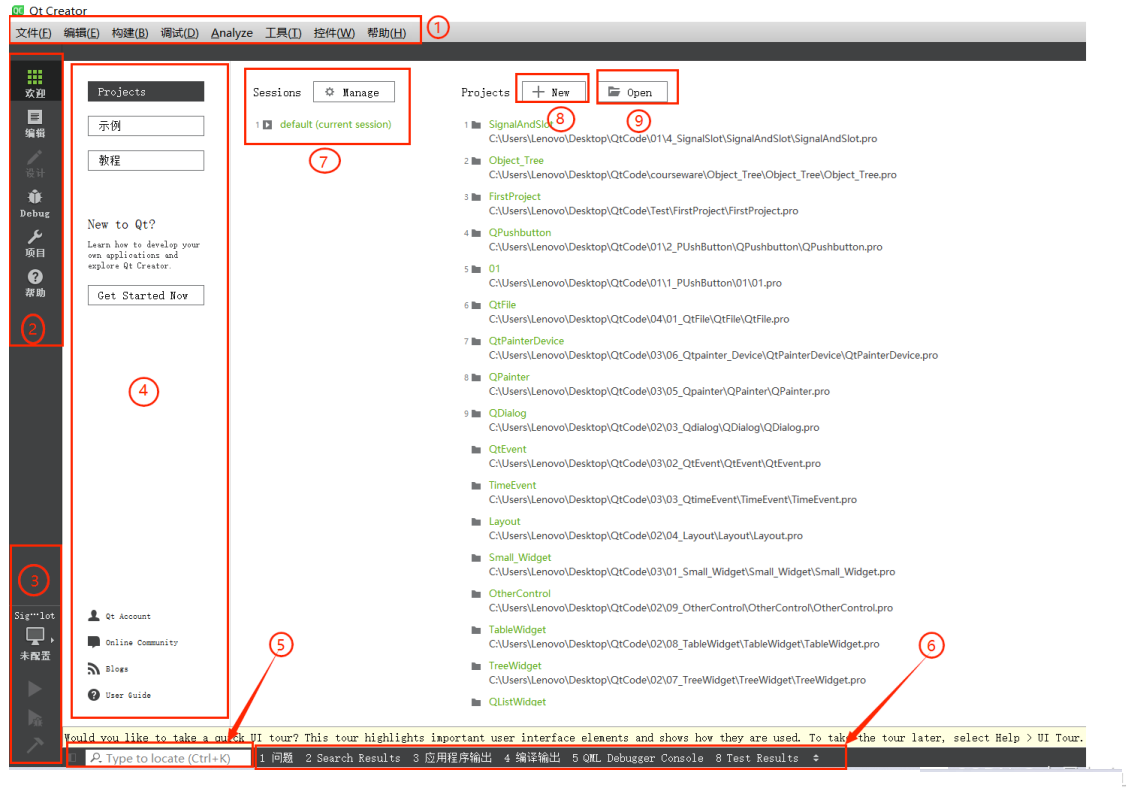Click the QtPainterDevice project link
This screenshot has width=1130, height=797.
[x=526, y=341]
